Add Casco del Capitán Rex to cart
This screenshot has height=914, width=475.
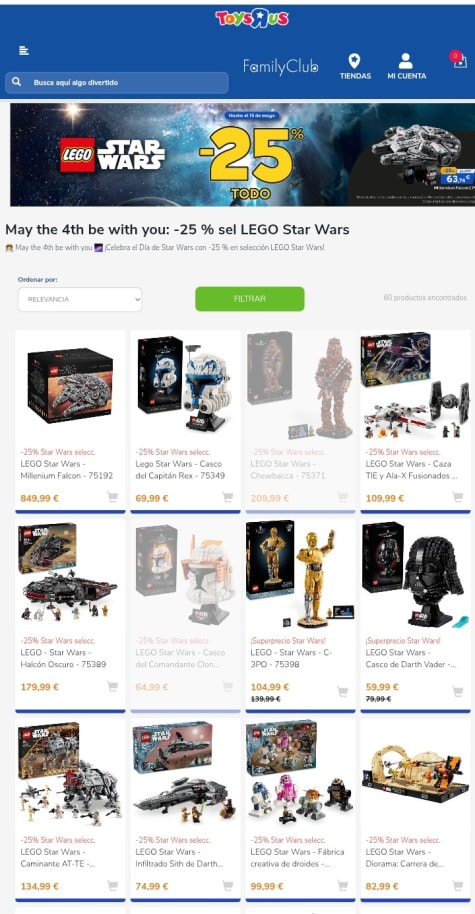pyautogui.click(x=228, y=497)
